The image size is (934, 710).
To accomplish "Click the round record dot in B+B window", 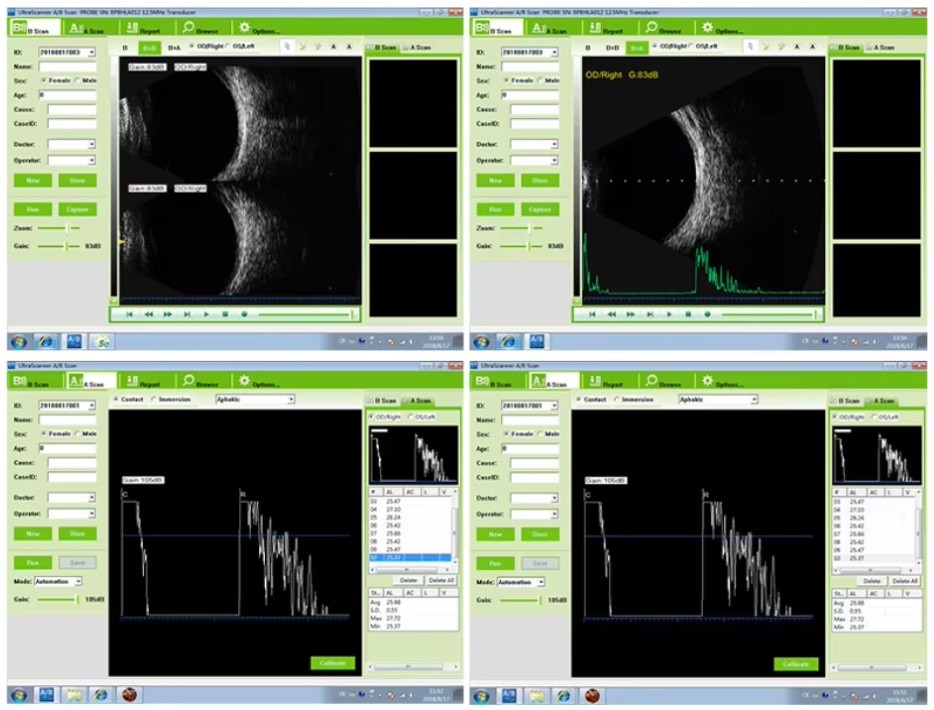I will tap(244, 314).
